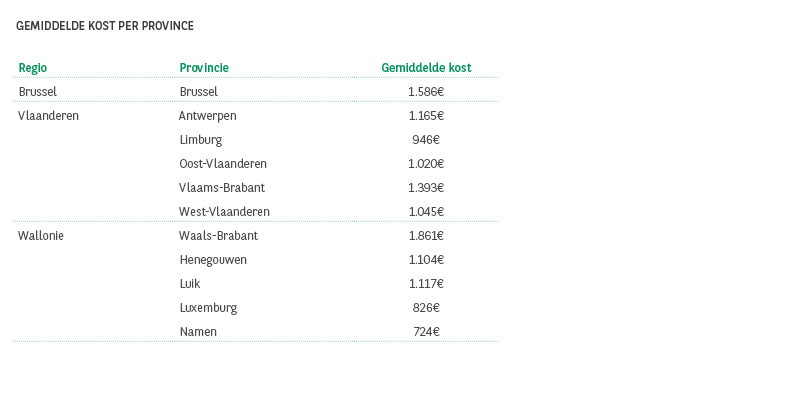The width and height of the screenshot is (800, 400).
Task: Select the Brussel region cell
Action: 38,92
